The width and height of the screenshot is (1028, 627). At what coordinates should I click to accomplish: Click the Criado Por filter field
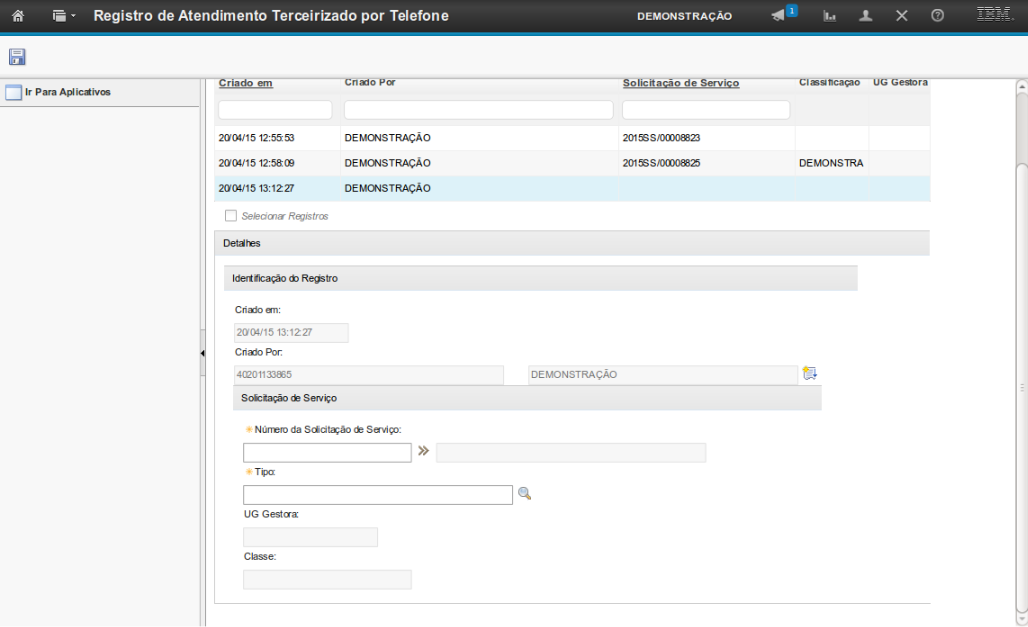(x=478, y=110)
